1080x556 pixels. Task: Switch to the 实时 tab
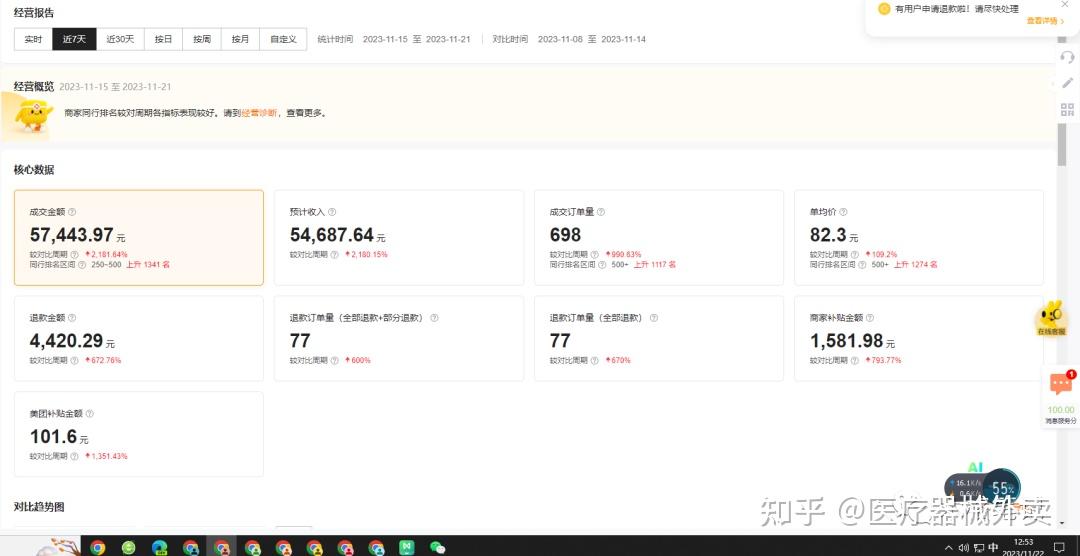33,39
